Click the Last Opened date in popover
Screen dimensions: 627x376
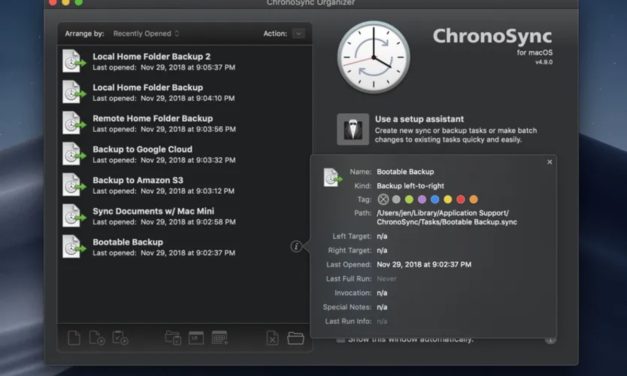coord(424,264)
